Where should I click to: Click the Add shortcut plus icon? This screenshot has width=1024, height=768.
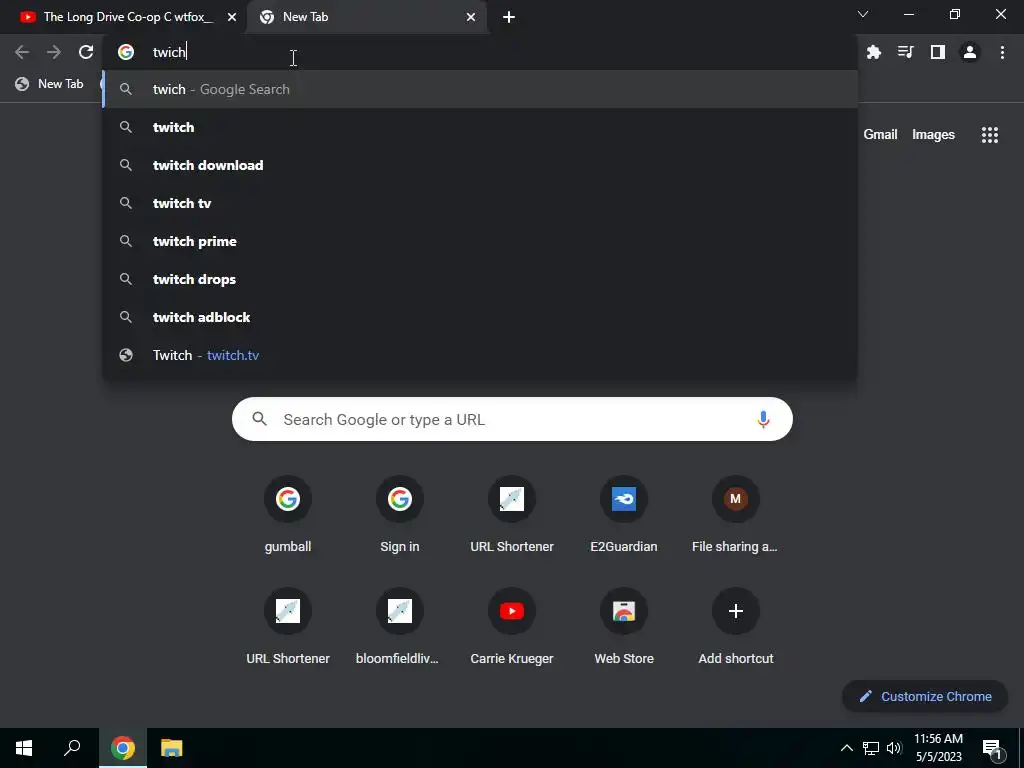click(736, 611)
